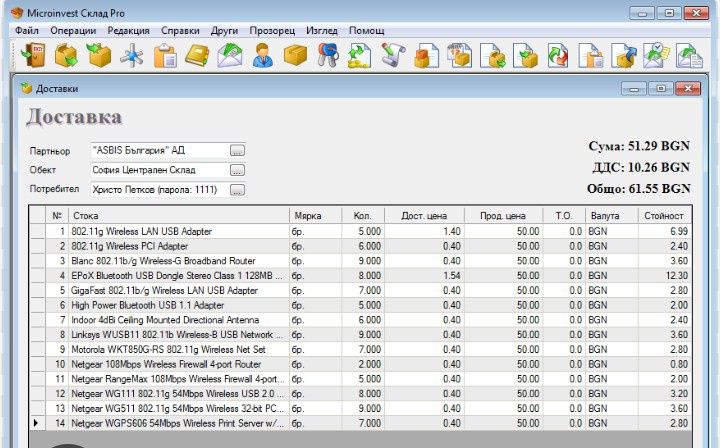Image resolution: width=720 pixels, height=448 pixels.
Task: Open the Файл menu
Action: (27, 31)
